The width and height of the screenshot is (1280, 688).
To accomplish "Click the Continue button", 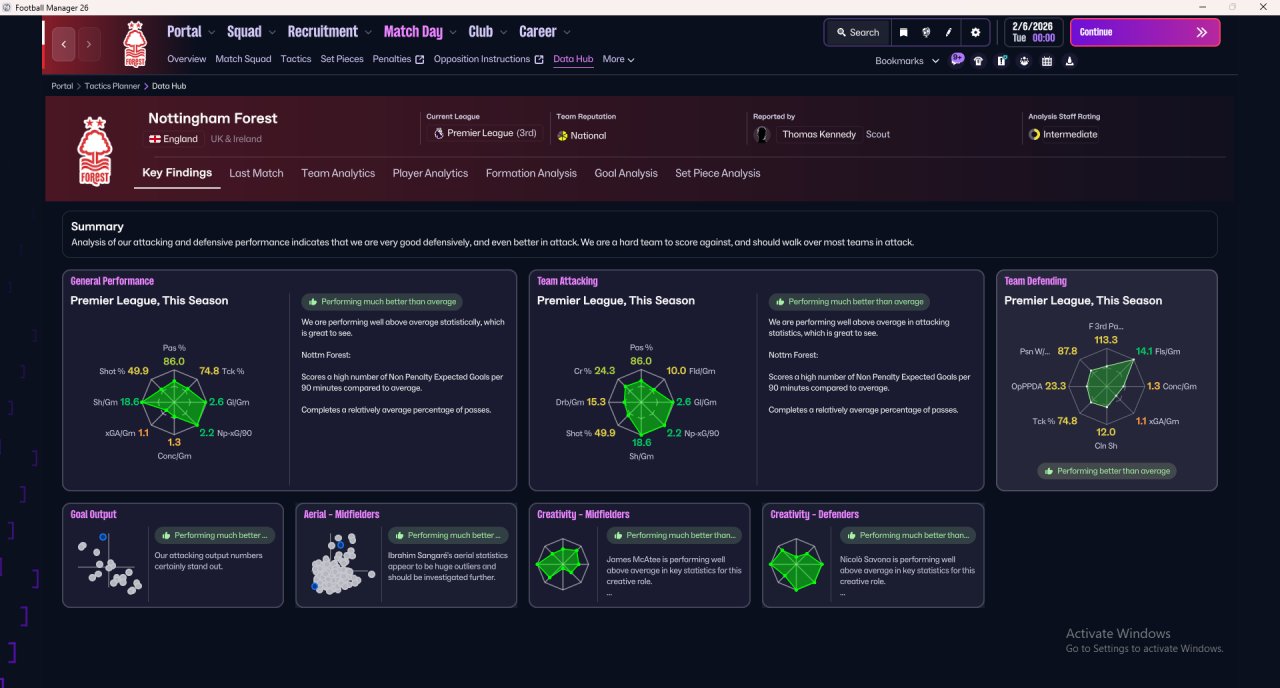I will click(1145, 32).
